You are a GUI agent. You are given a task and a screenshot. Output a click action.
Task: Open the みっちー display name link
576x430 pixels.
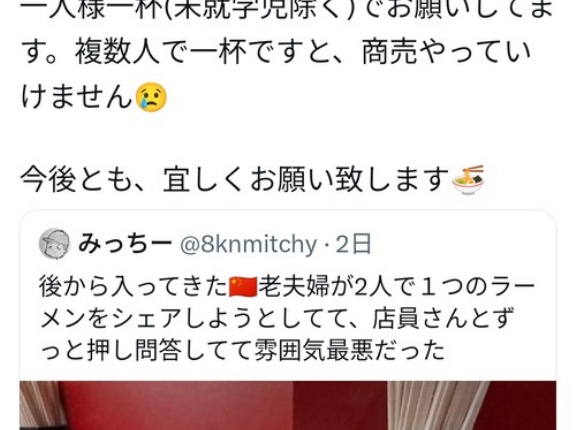tap(125, 244)
